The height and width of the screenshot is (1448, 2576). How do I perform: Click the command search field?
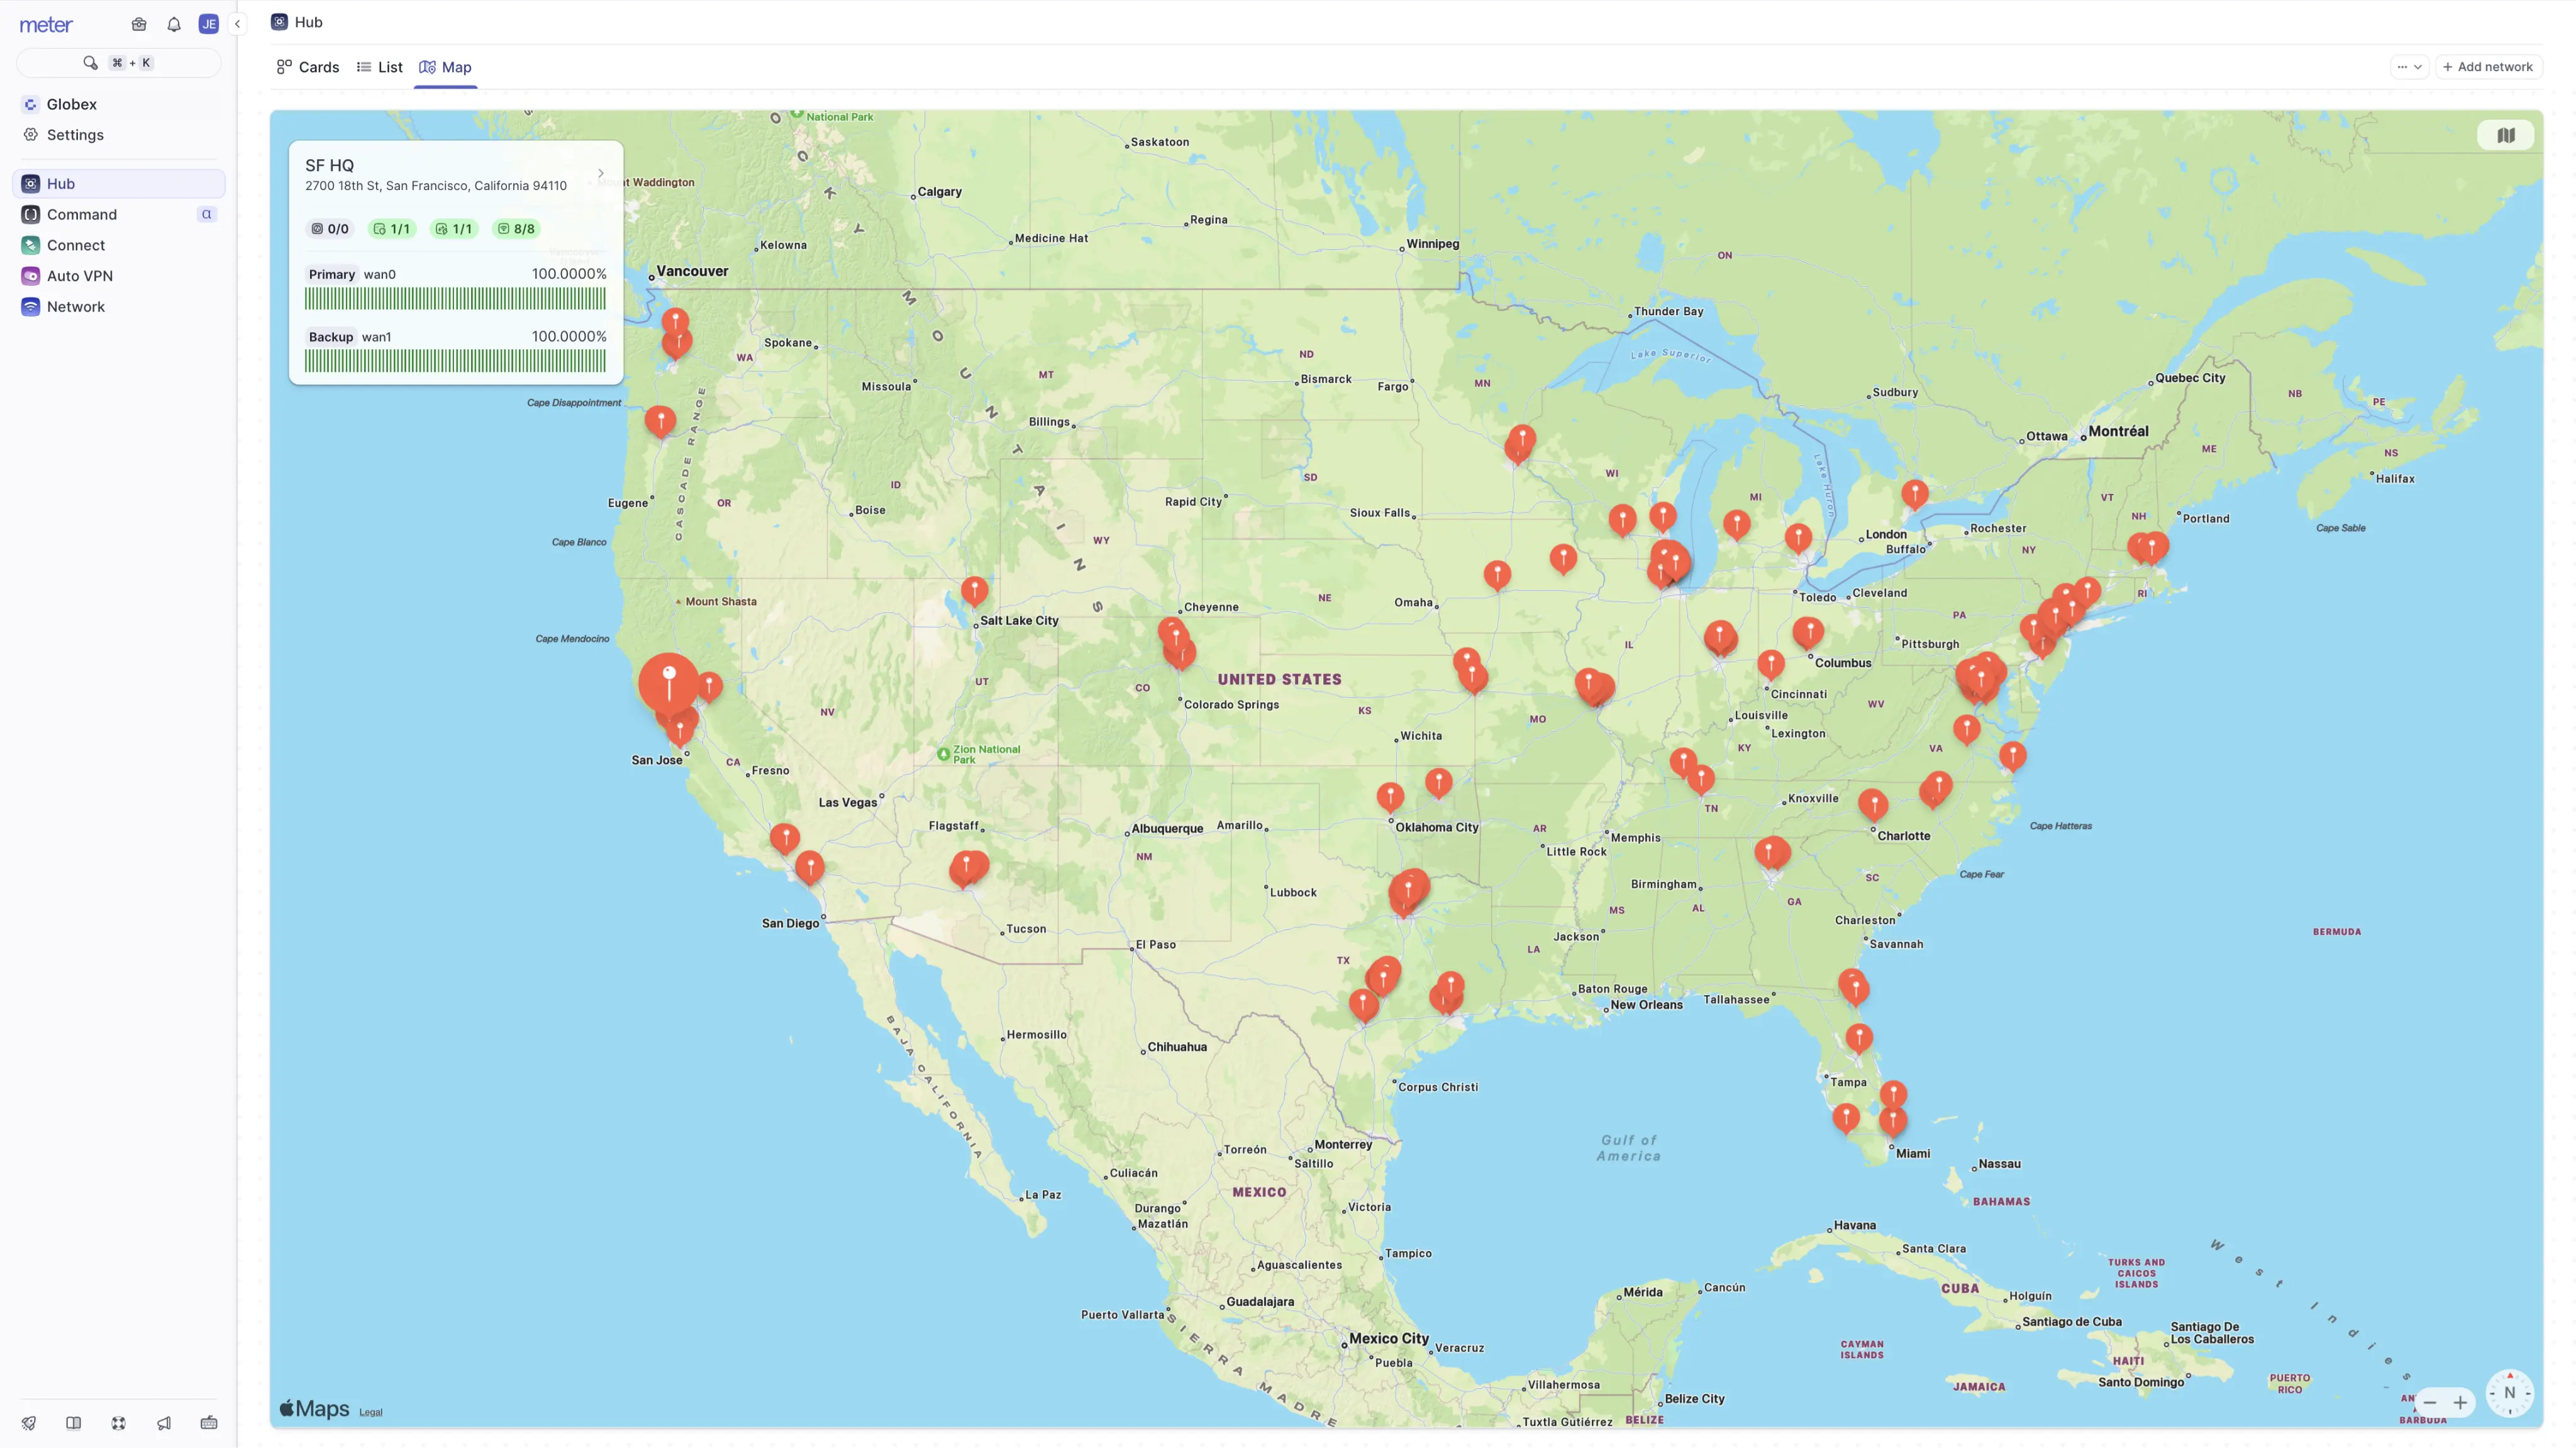(119, 63)
